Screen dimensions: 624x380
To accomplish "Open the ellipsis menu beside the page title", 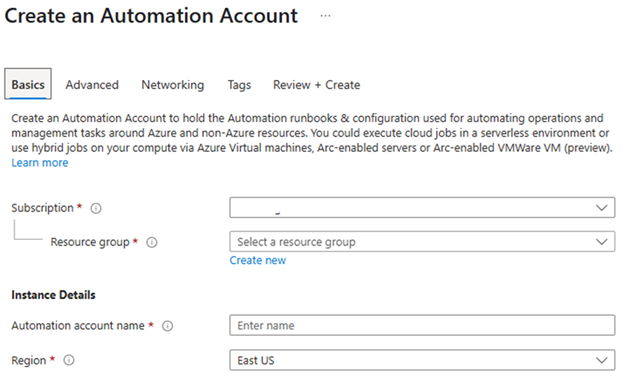I will point(325,16).
